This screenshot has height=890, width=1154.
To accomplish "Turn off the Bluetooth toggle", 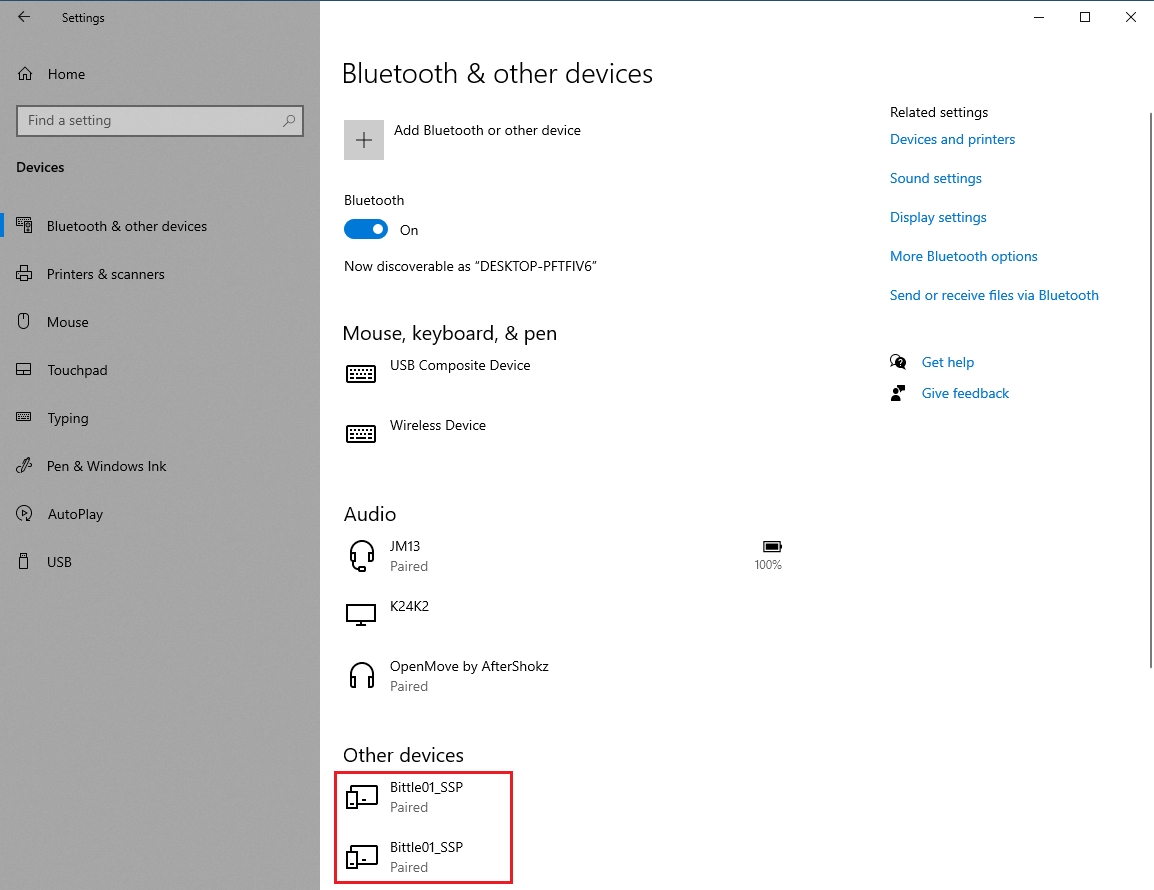I will 366,230.
